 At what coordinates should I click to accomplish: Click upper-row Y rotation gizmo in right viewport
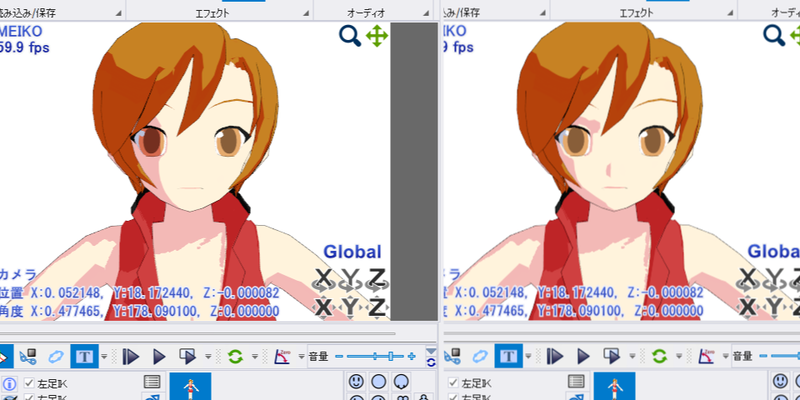click(x=774, y=280)
